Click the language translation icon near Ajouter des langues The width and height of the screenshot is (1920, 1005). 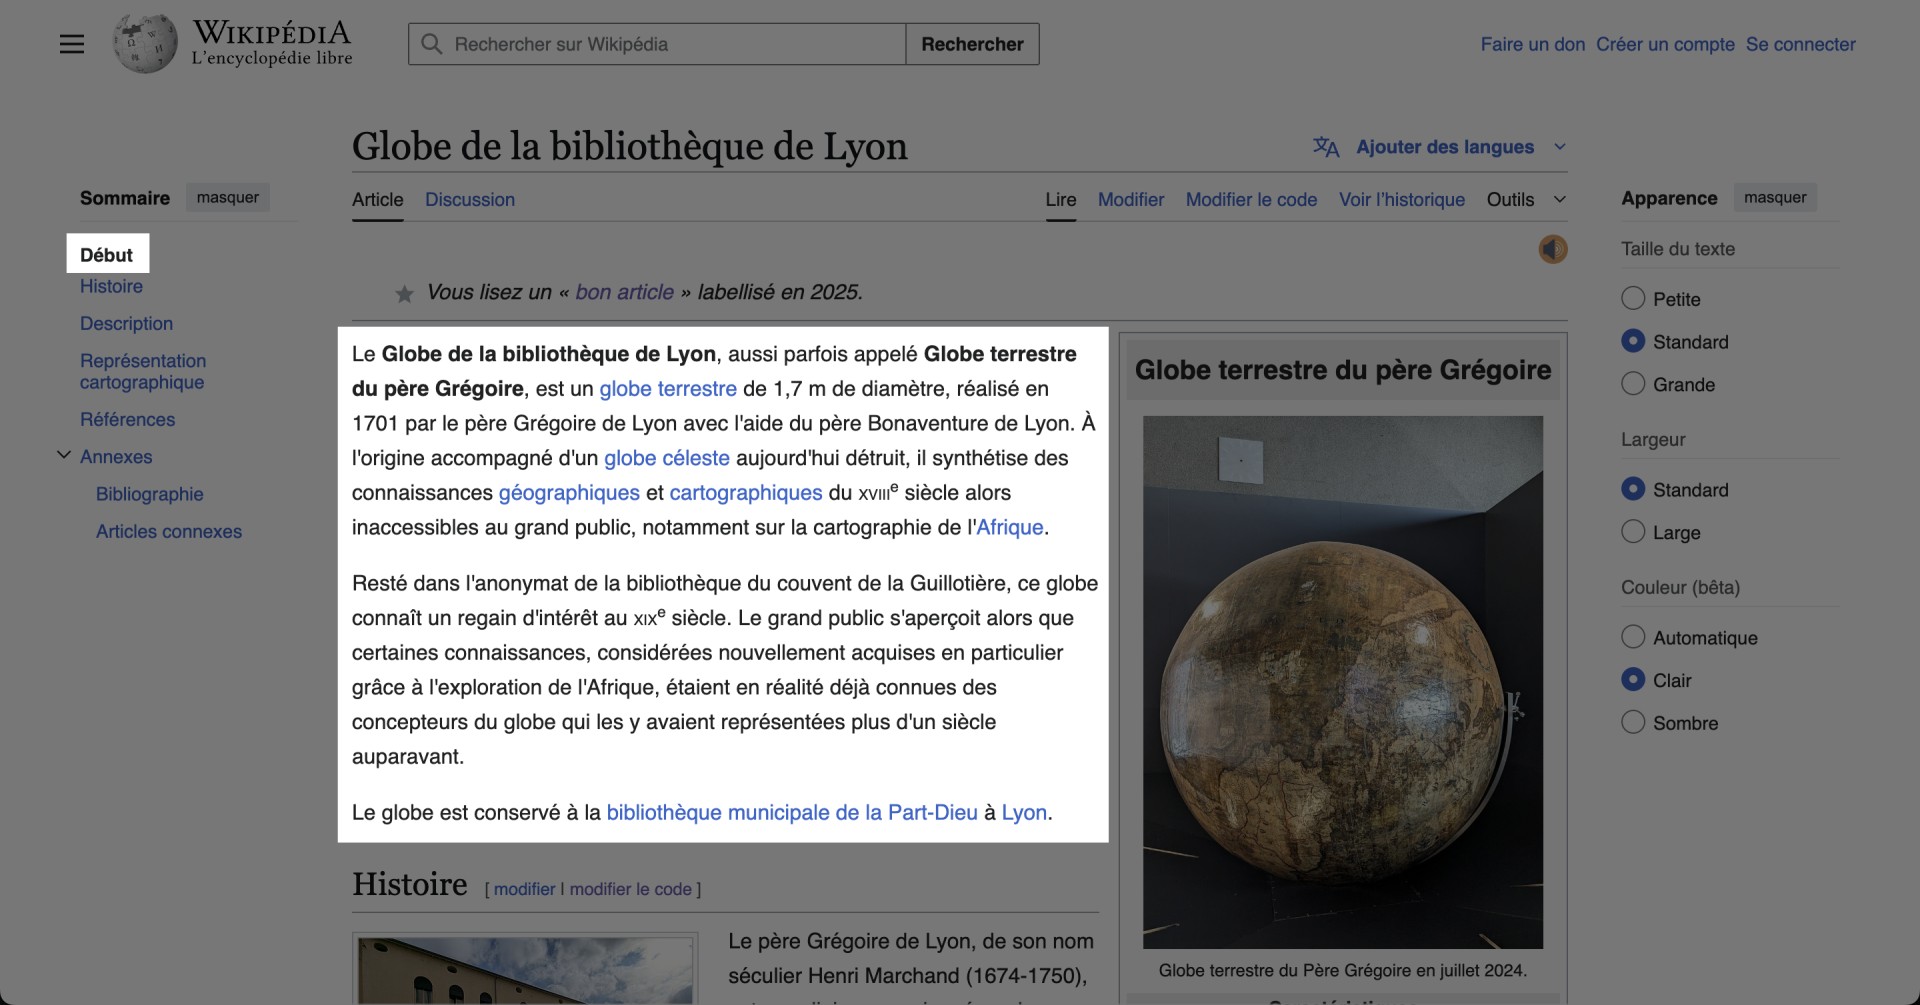(1326, 147)
